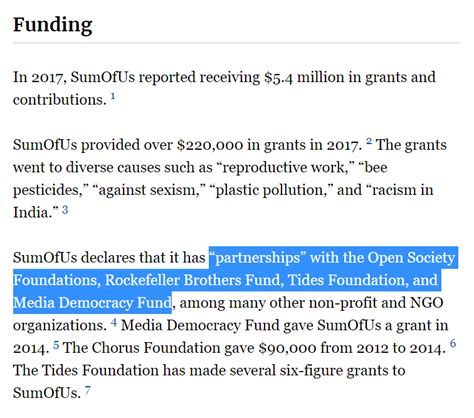This screenshot has width=474, height=418.
Task: Click the phrase "six-figure grants"
Action: click(335, 371)
